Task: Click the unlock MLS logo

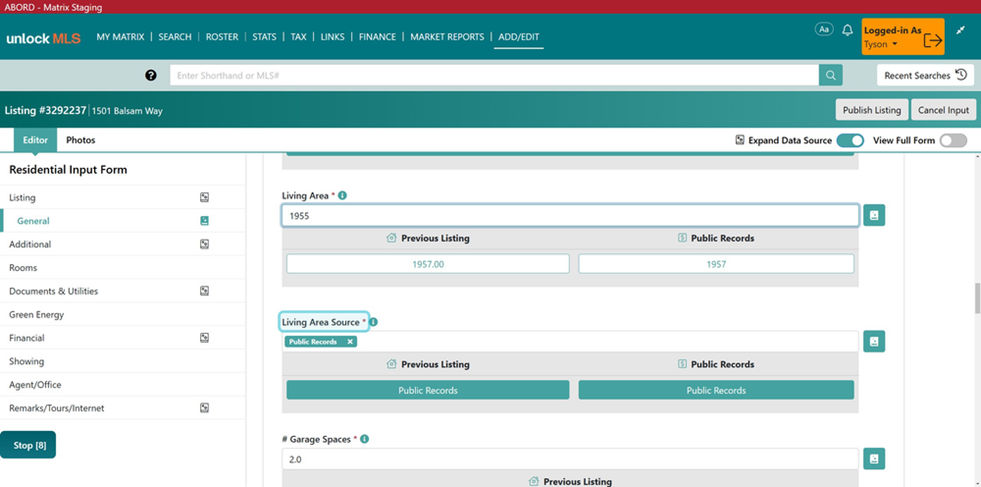Action: pos(43,39)
